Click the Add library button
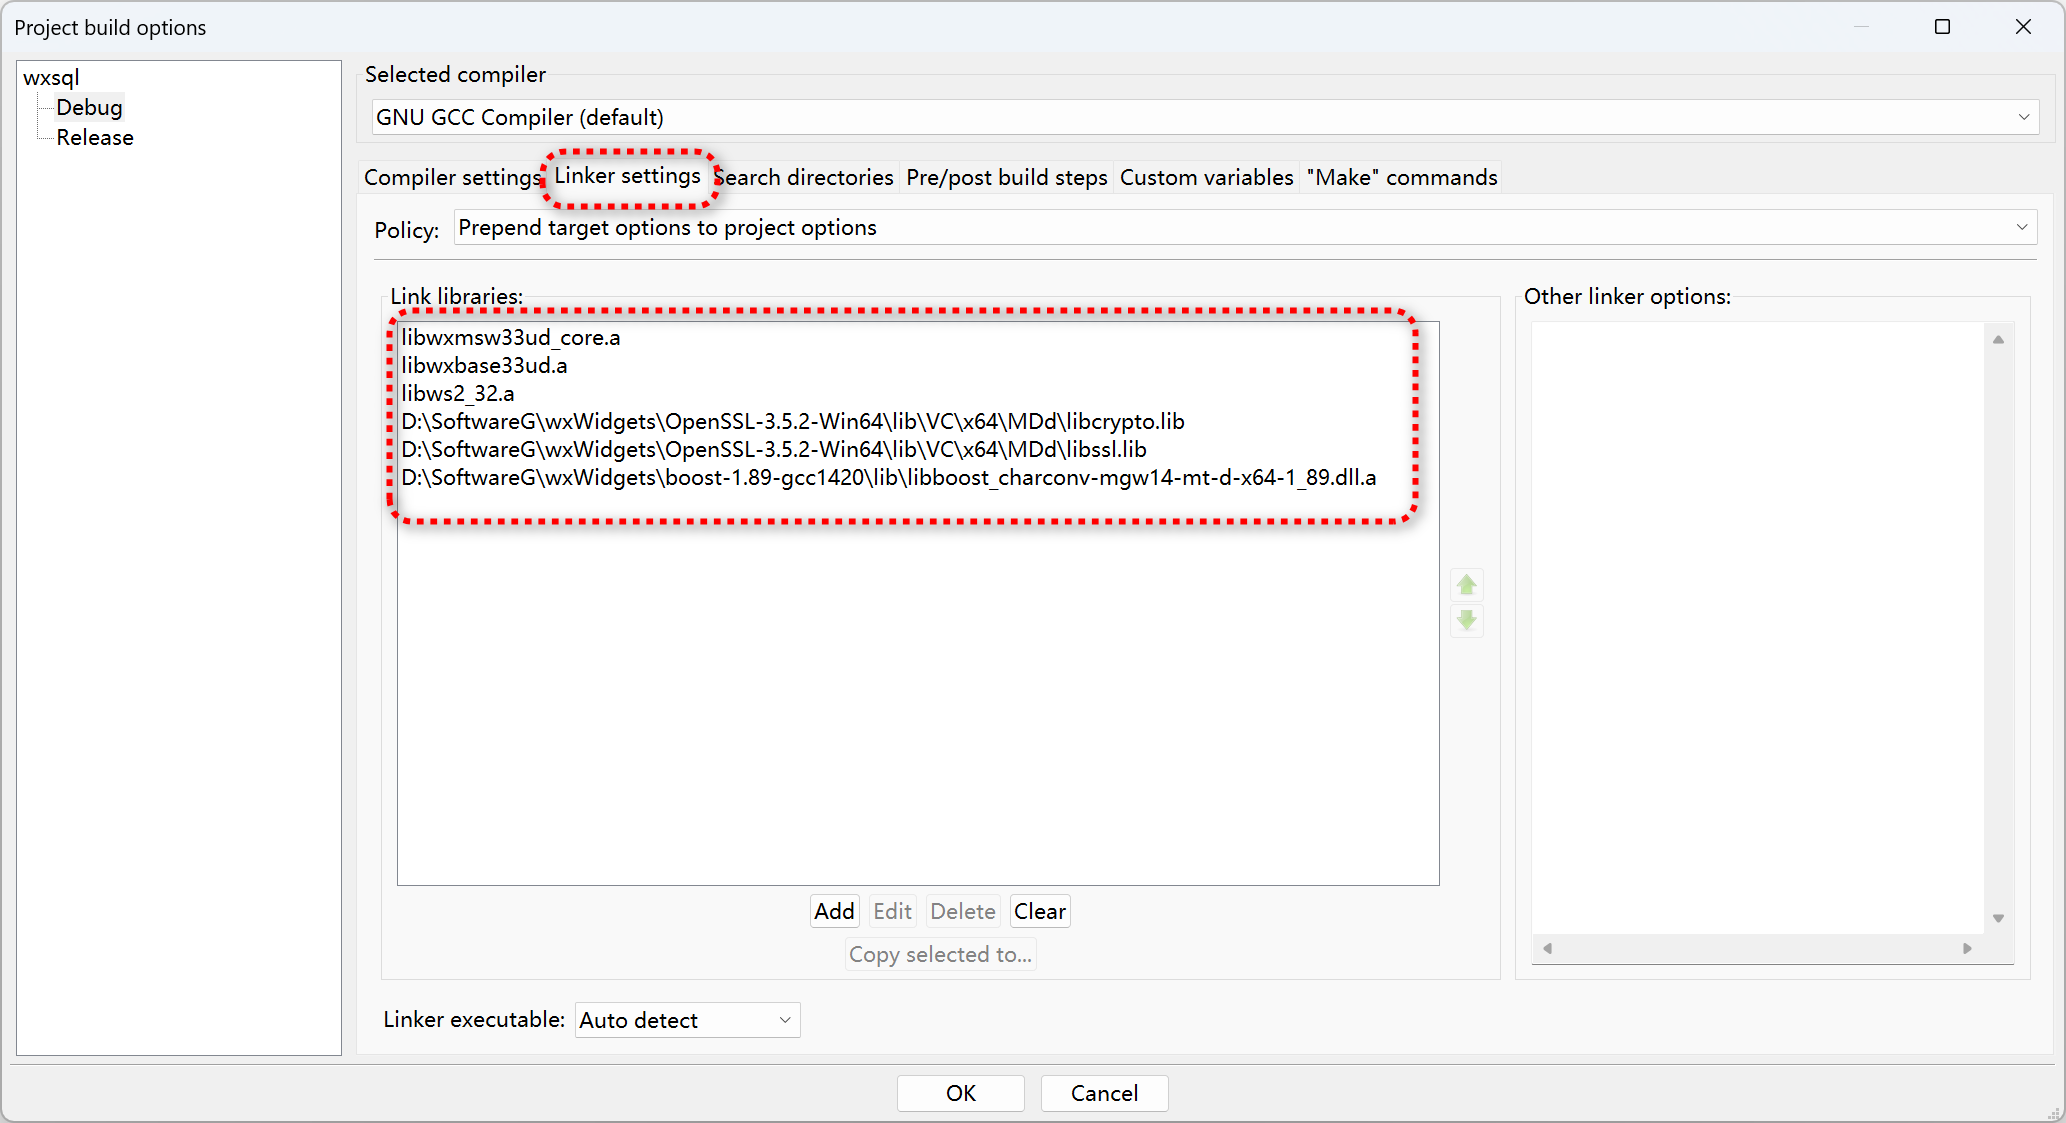Viewport: 2066px width, 1123px height. [x=834, y=911]
